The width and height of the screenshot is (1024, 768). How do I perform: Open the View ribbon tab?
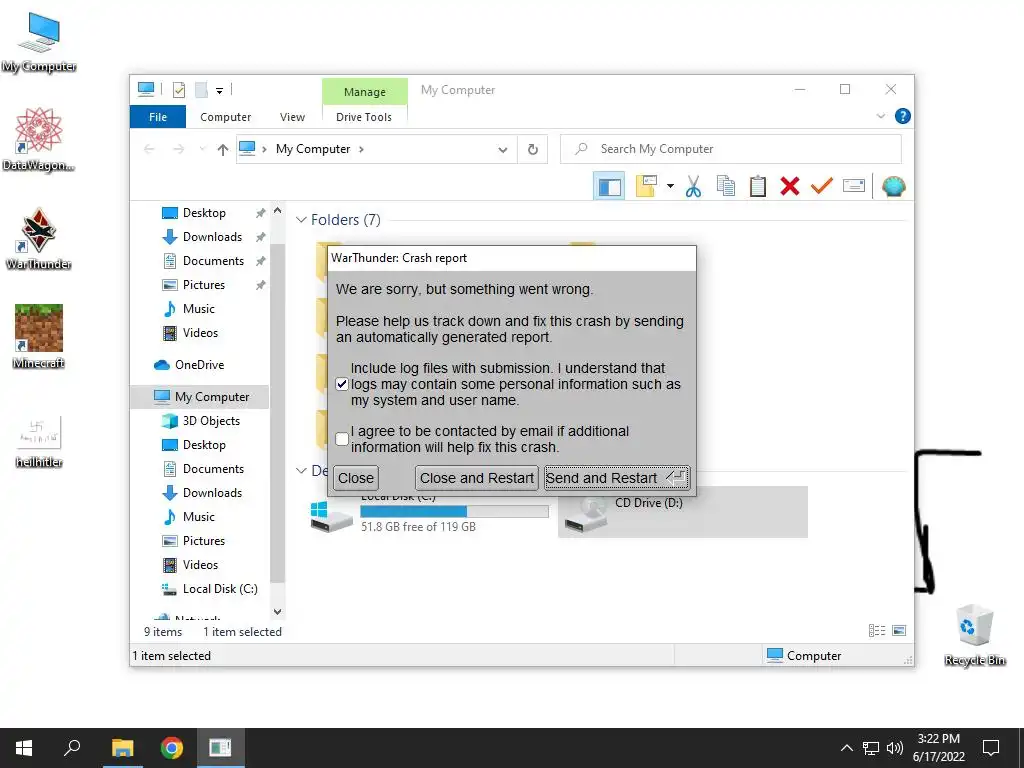(292, 117)
